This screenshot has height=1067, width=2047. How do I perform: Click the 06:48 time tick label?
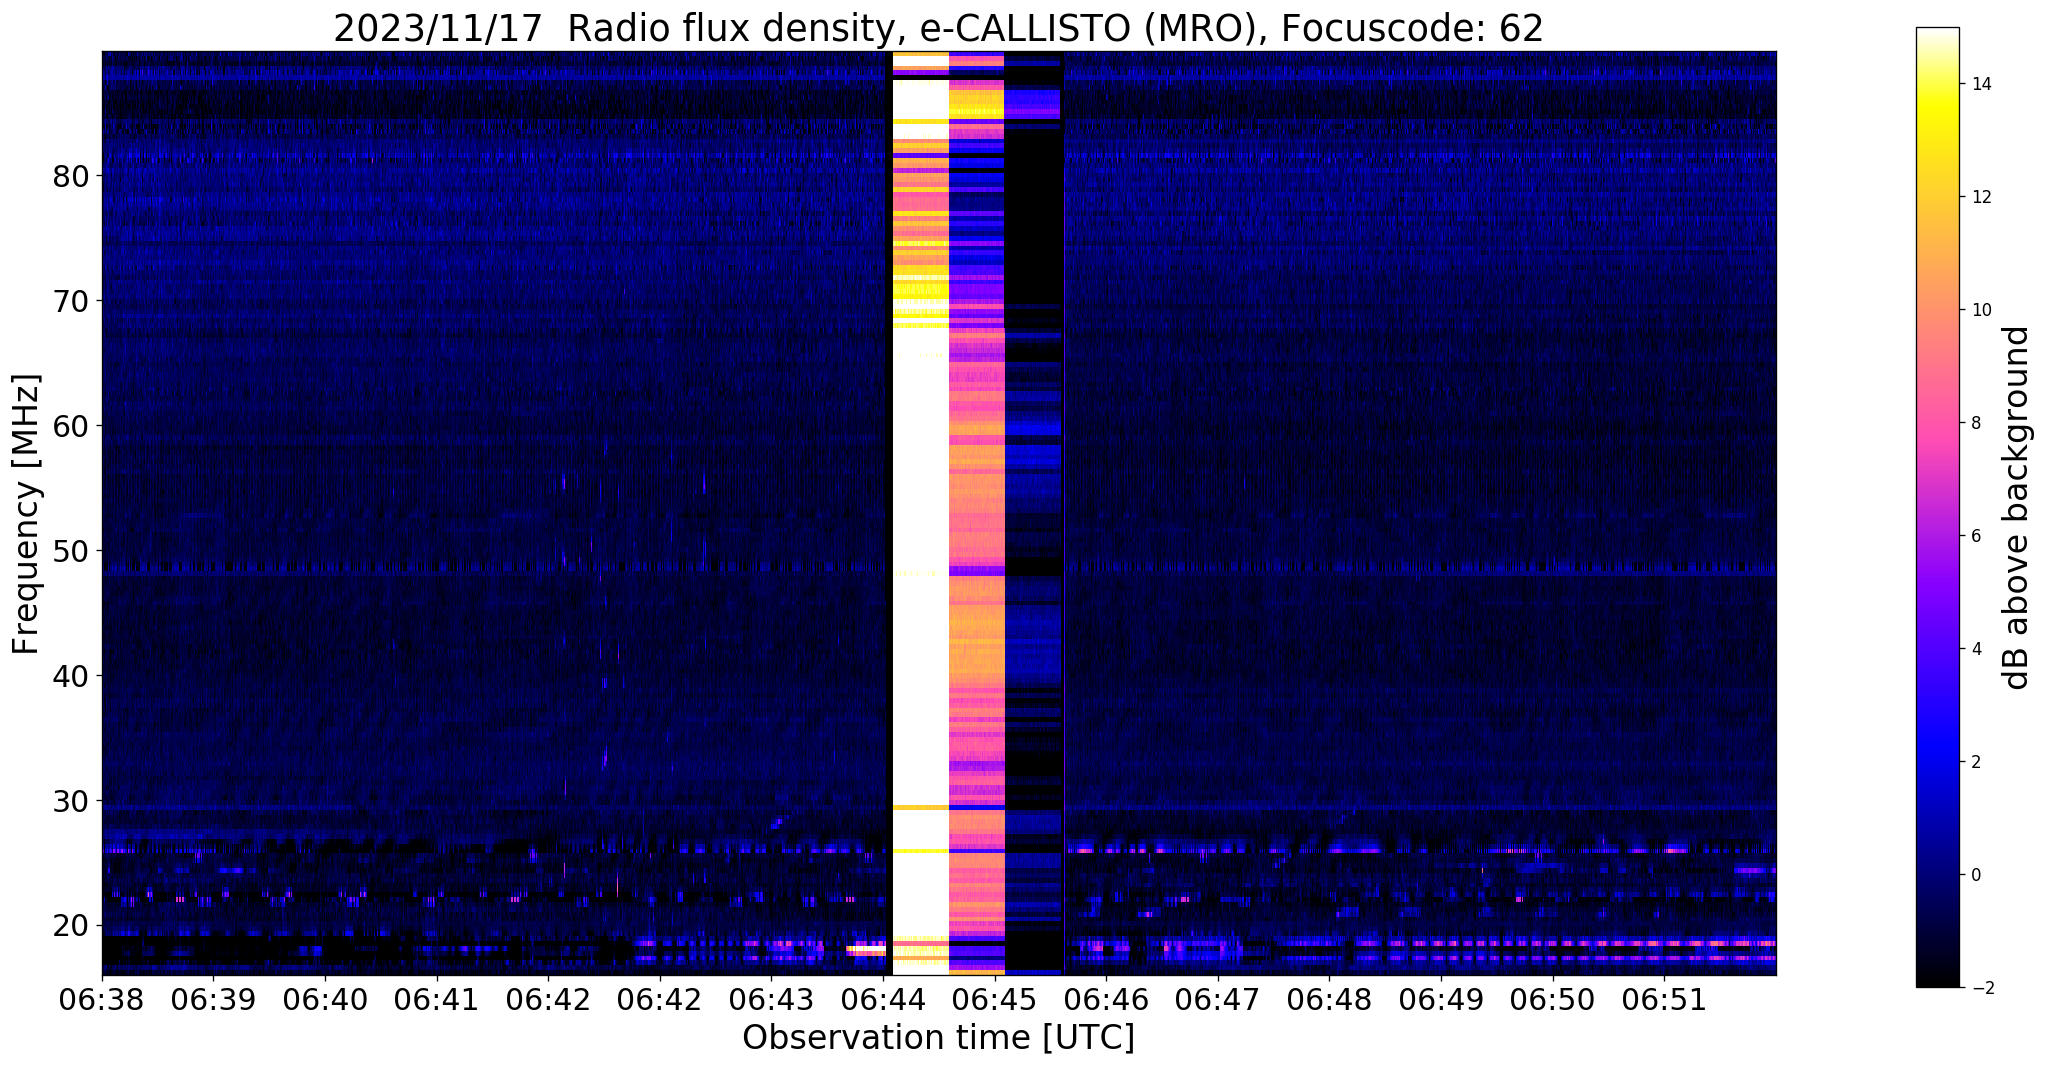[1329, 999]
